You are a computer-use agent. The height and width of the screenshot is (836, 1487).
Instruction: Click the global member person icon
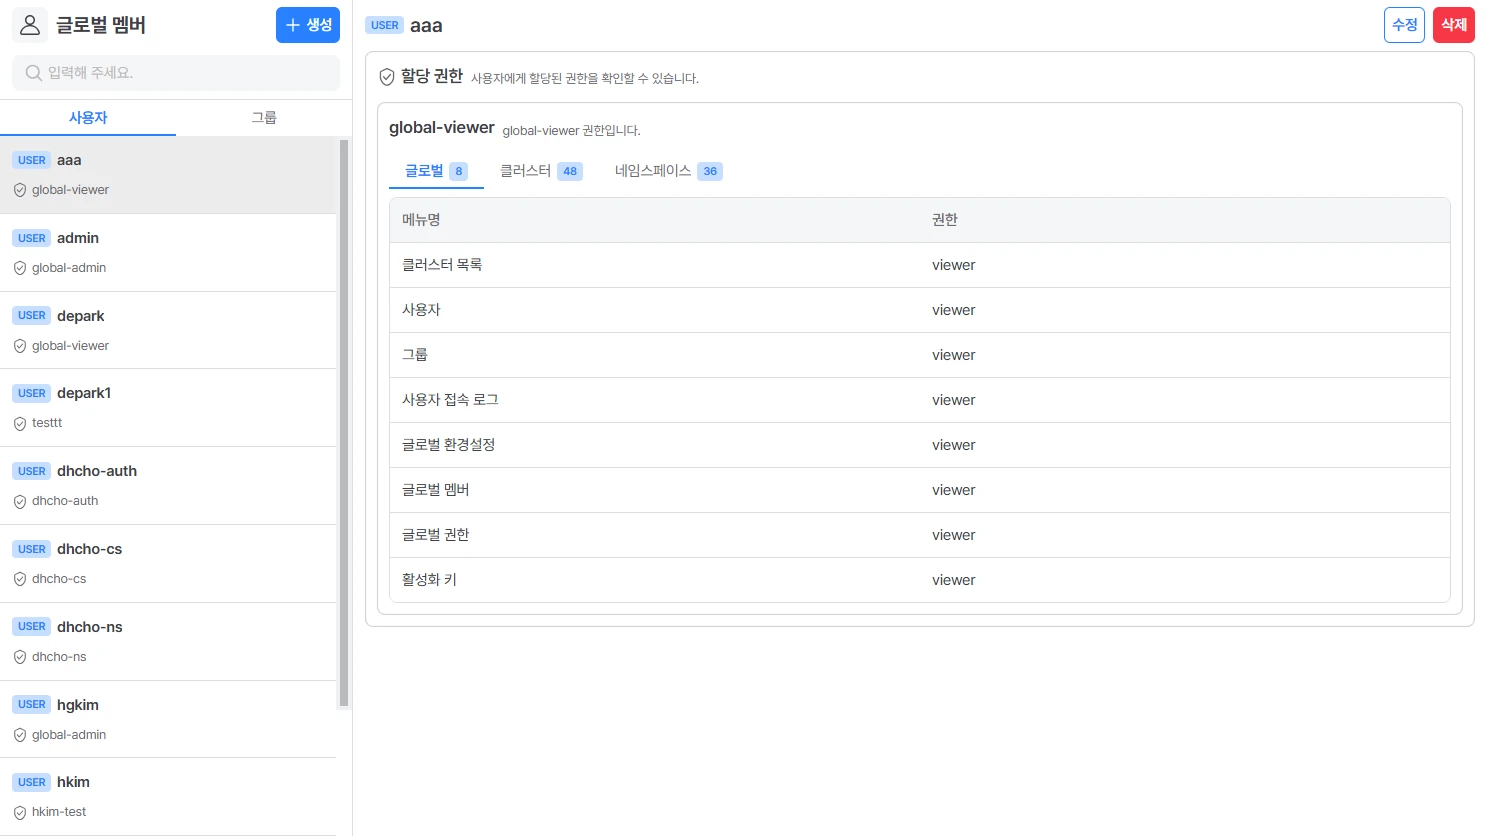point(30,25)
